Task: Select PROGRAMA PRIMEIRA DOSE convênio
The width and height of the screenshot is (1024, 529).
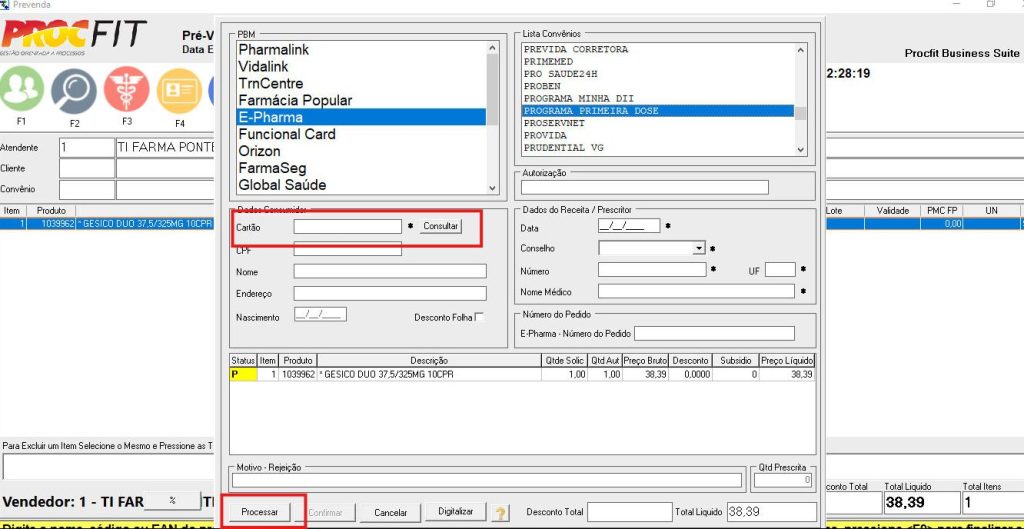Action: click(658, 111)
